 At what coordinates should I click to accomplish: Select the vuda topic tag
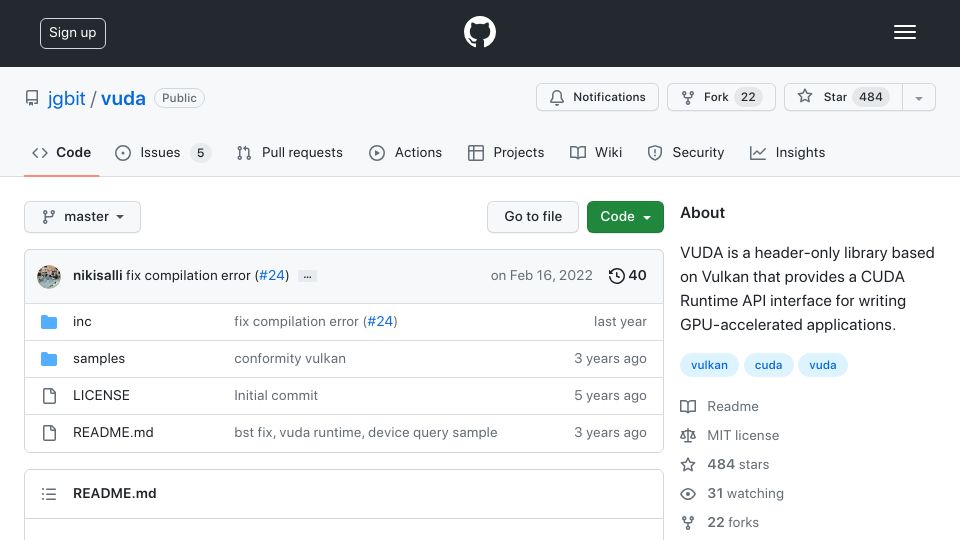[822, 365]
